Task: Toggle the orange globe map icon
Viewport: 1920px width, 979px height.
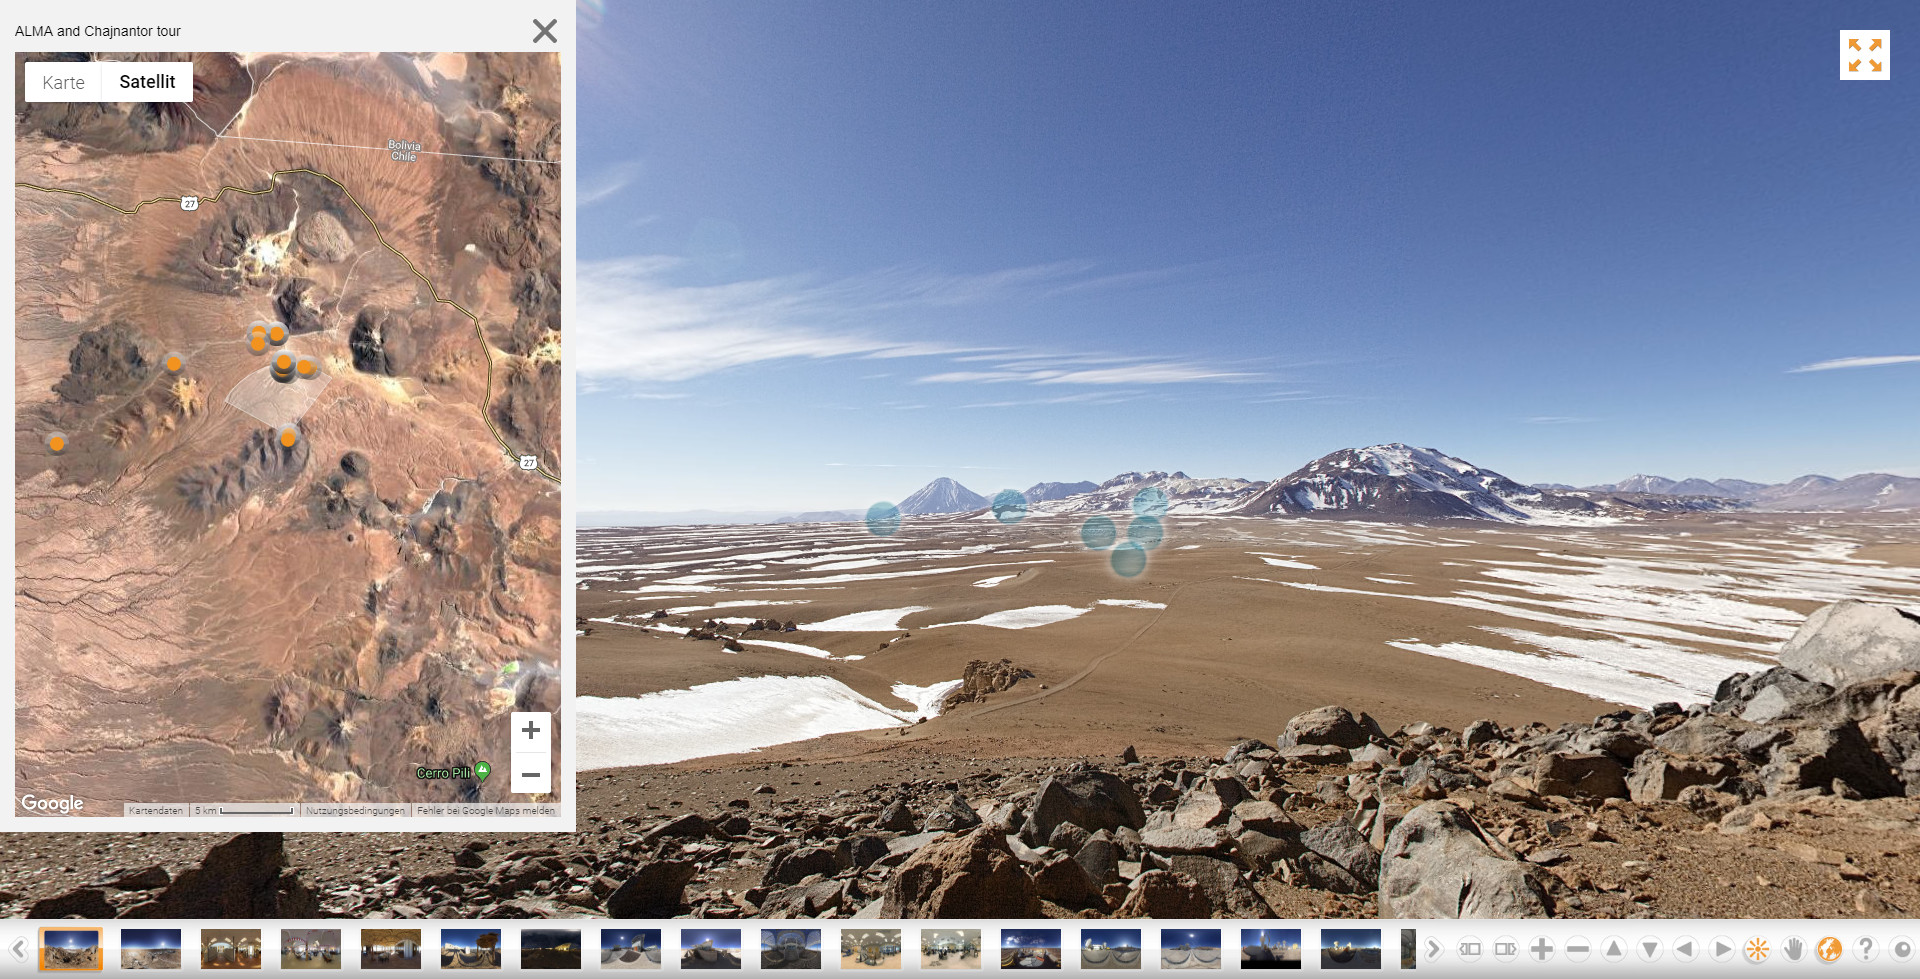Action: pos(1829,949)
